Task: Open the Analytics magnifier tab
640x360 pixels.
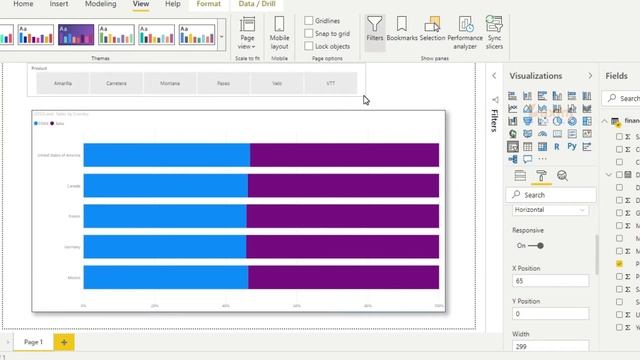Action: click(562, 176)
